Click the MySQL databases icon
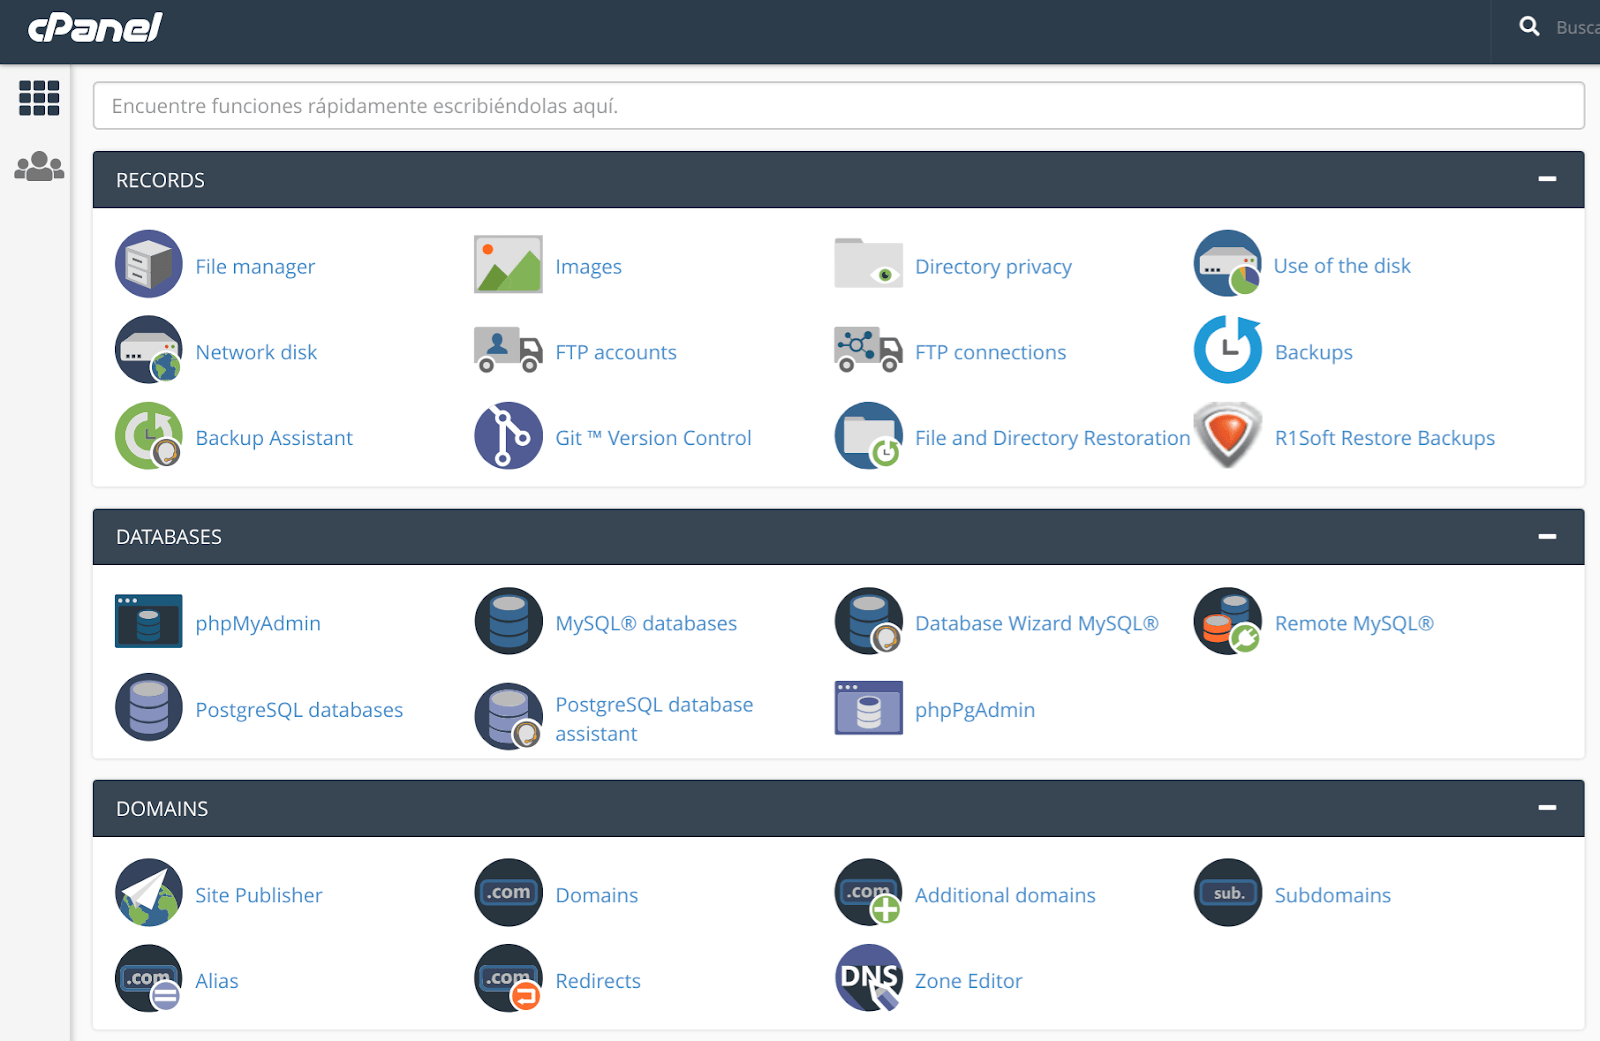The height and width of the screenshot is (1041, 1600). click(508, 621)
